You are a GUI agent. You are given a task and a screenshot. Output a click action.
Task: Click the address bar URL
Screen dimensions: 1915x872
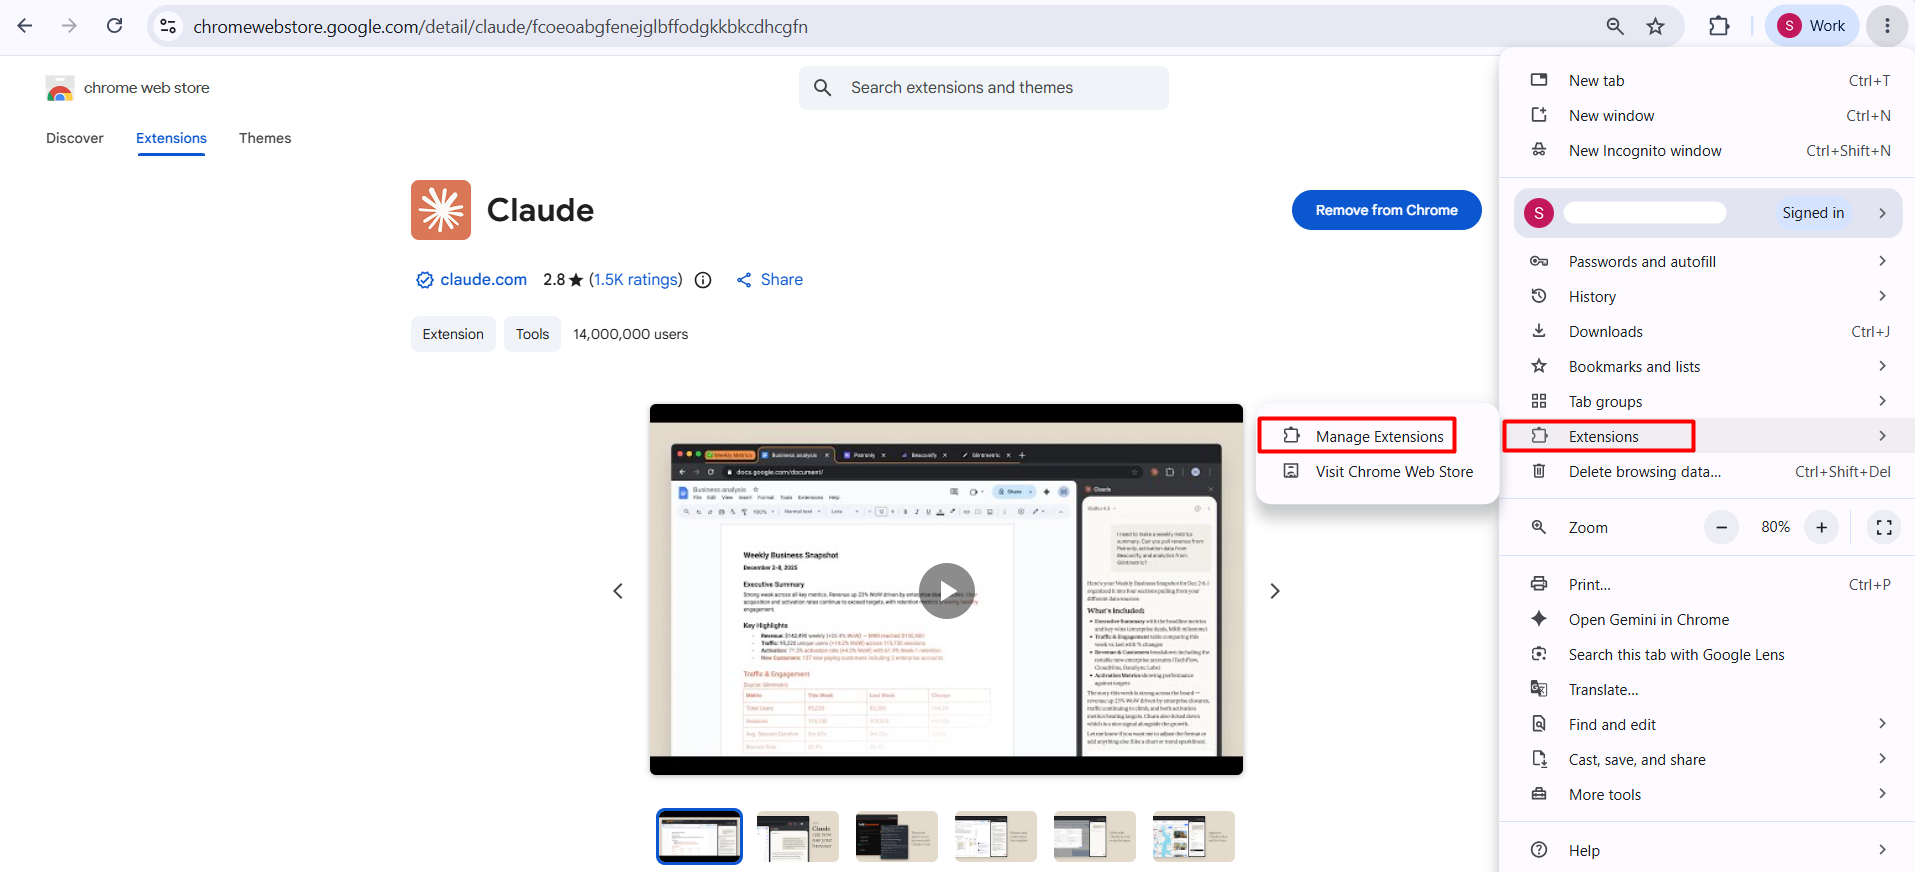[500, 27]
